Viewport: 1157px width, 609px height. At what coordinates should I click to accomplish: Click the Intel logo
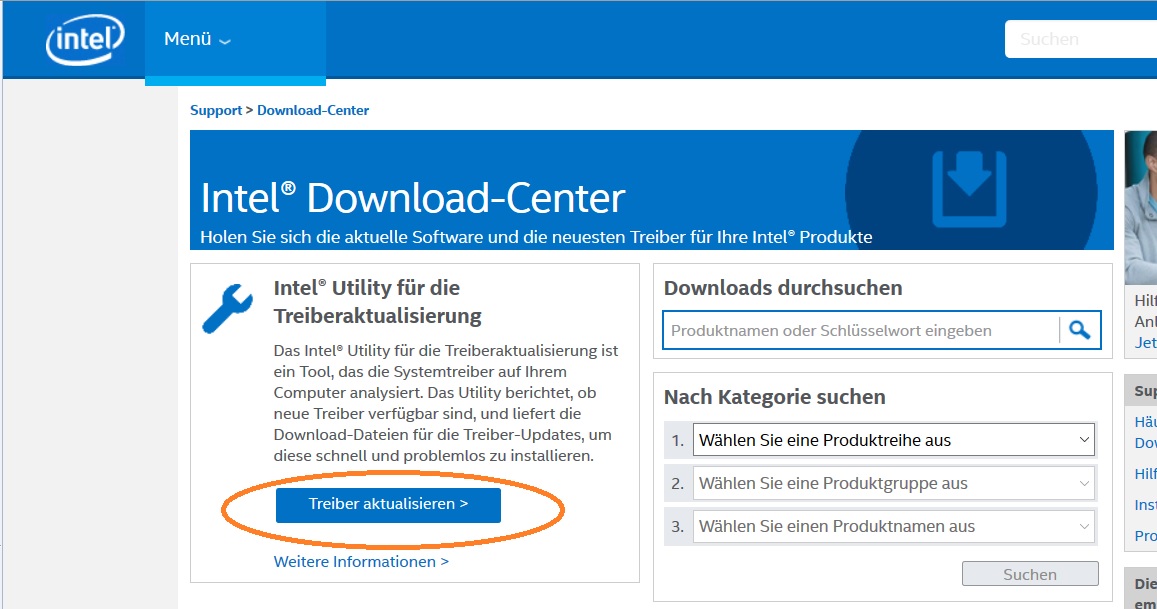(x=85, y=40)
